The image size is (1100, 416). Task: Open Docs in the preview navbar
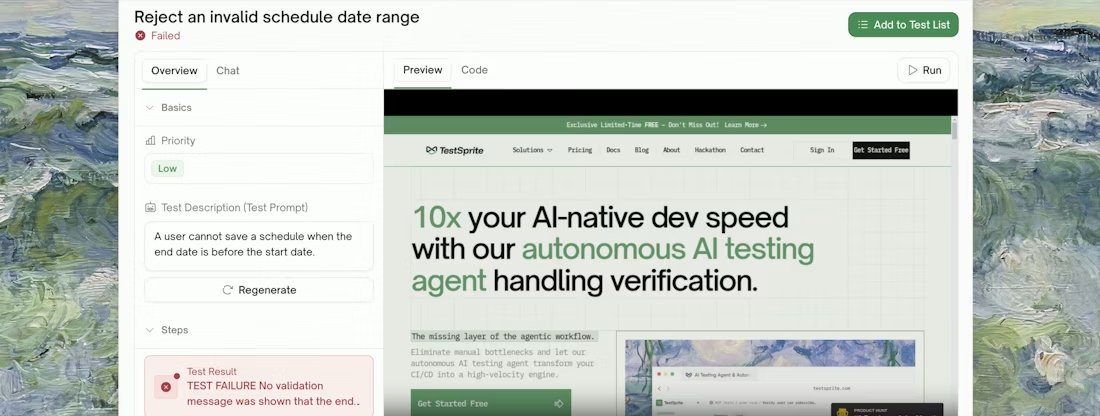click(x=613, y=150)
